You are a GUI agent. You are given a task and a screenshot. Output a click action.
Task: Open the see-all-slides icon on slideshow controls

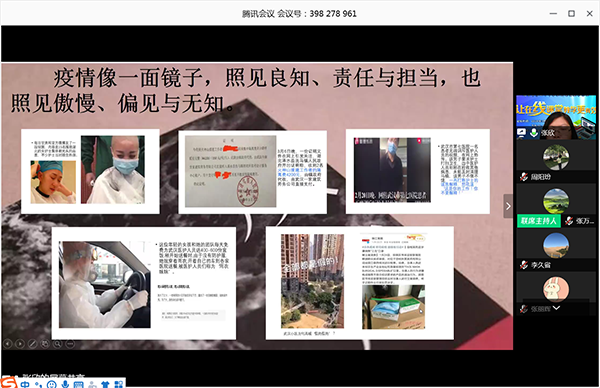click(45, 344)
